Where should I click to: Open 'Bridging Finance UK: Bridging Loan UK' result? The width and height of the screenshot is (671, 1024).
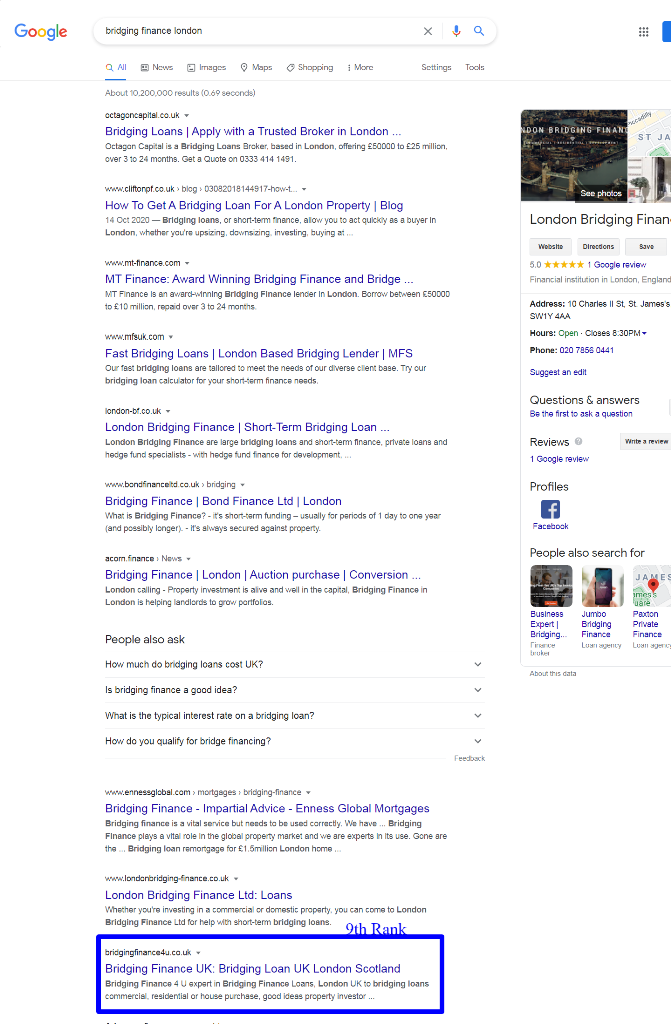click(253, 968)
